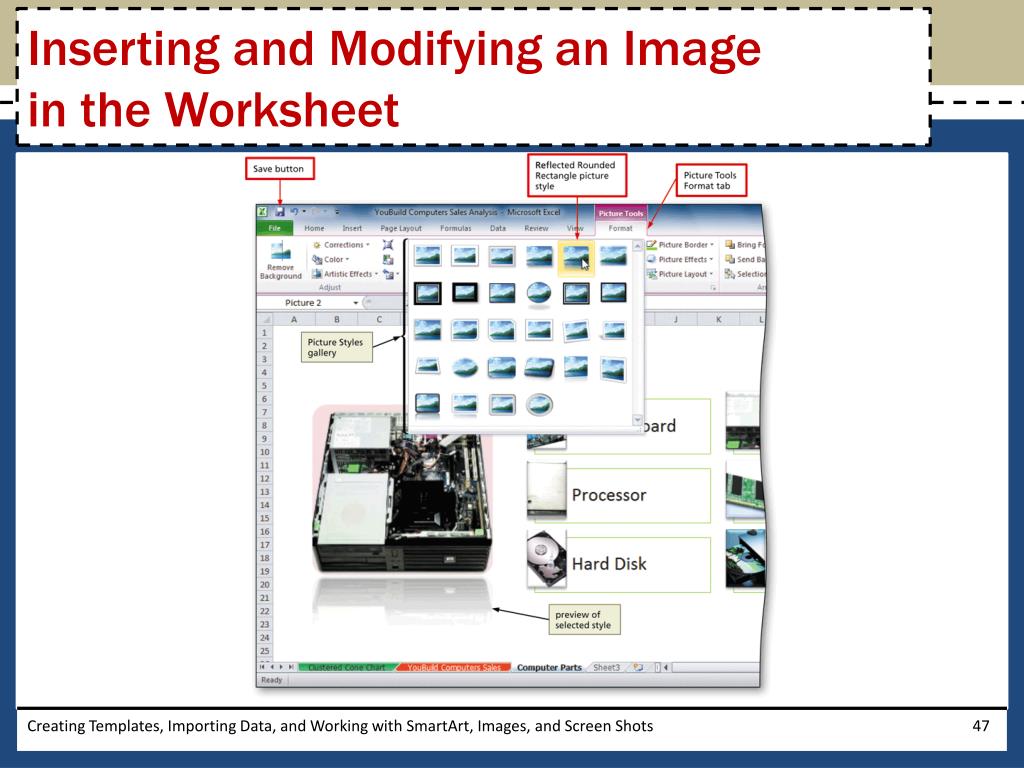Click the Compress Pictures icon beside Corrections
The image size is (1024, 768).
pos(388,245)
